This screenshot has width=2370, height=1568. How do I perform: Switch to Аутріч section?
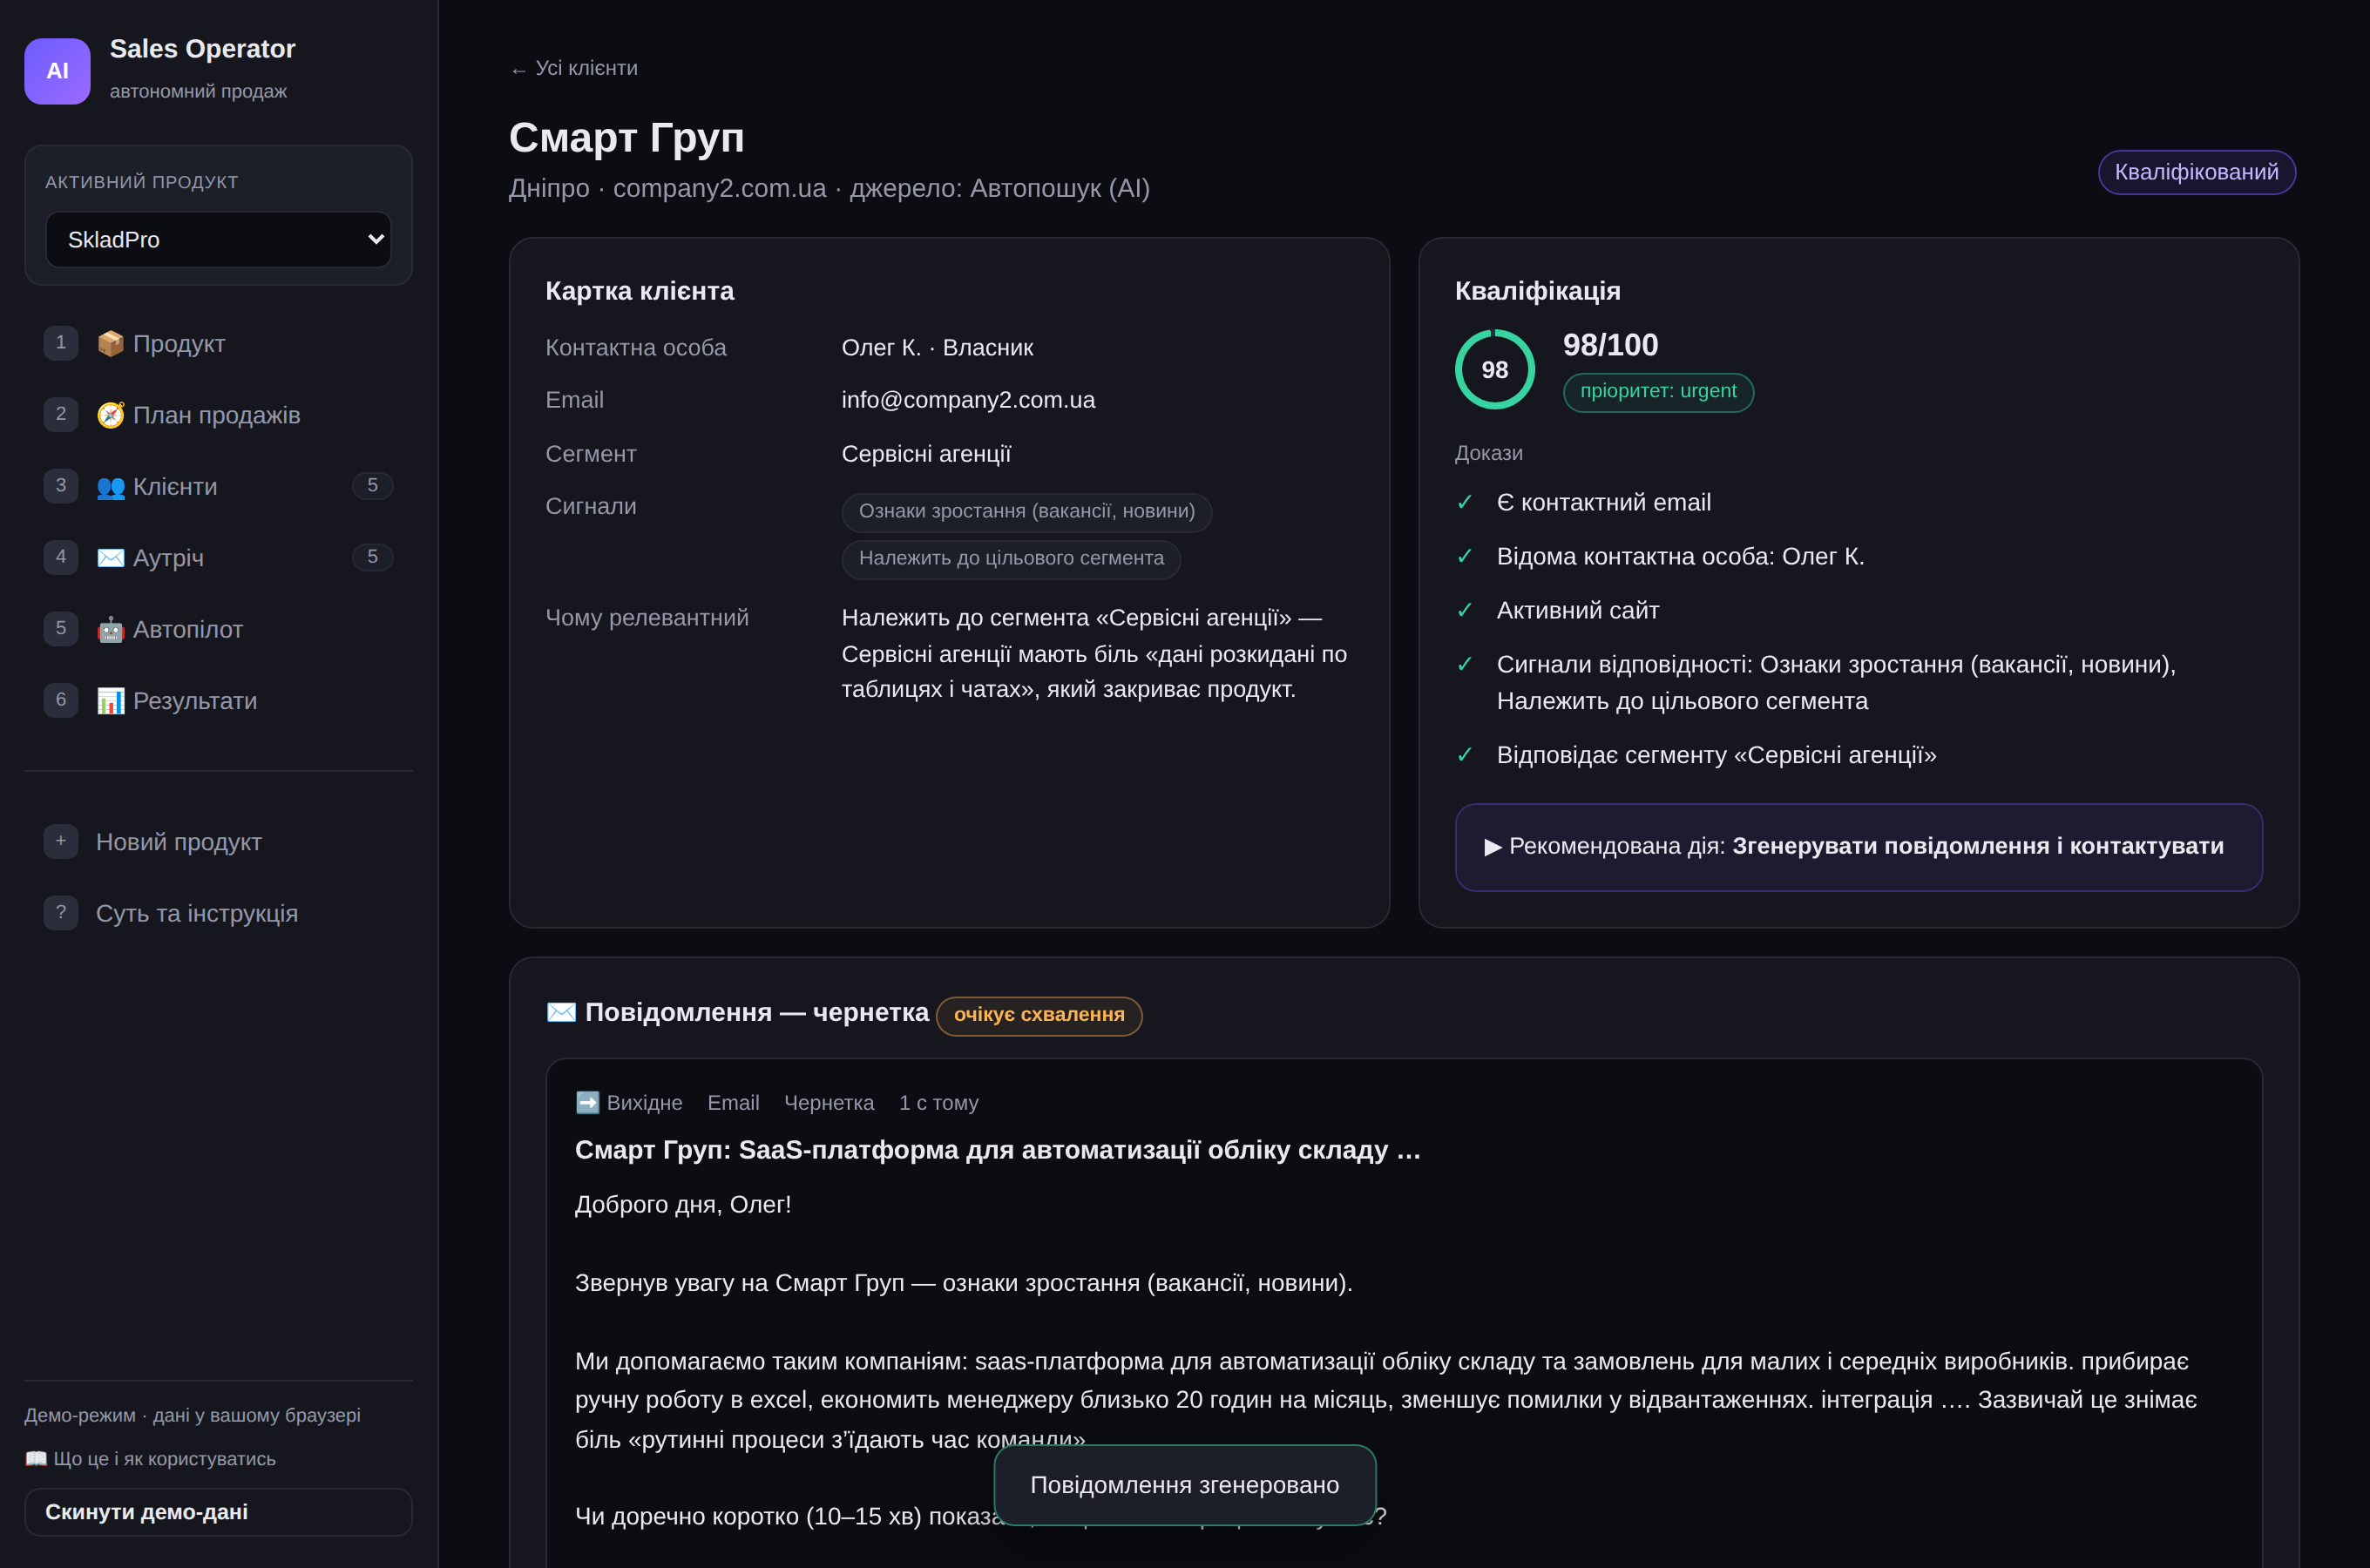218,558
